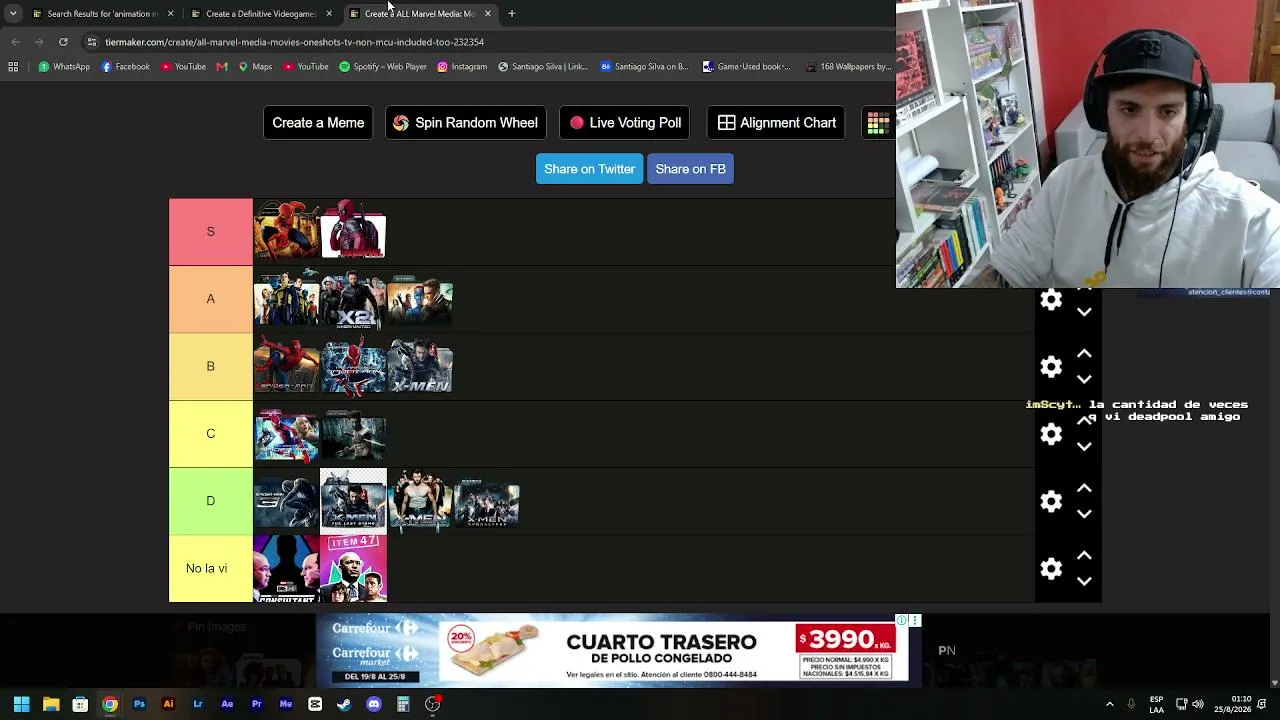Open the '168 Wallpapers by...' bookmark
Image resolution: width=1280 pixels, height=720 pixels.
[x=848, y=67]
